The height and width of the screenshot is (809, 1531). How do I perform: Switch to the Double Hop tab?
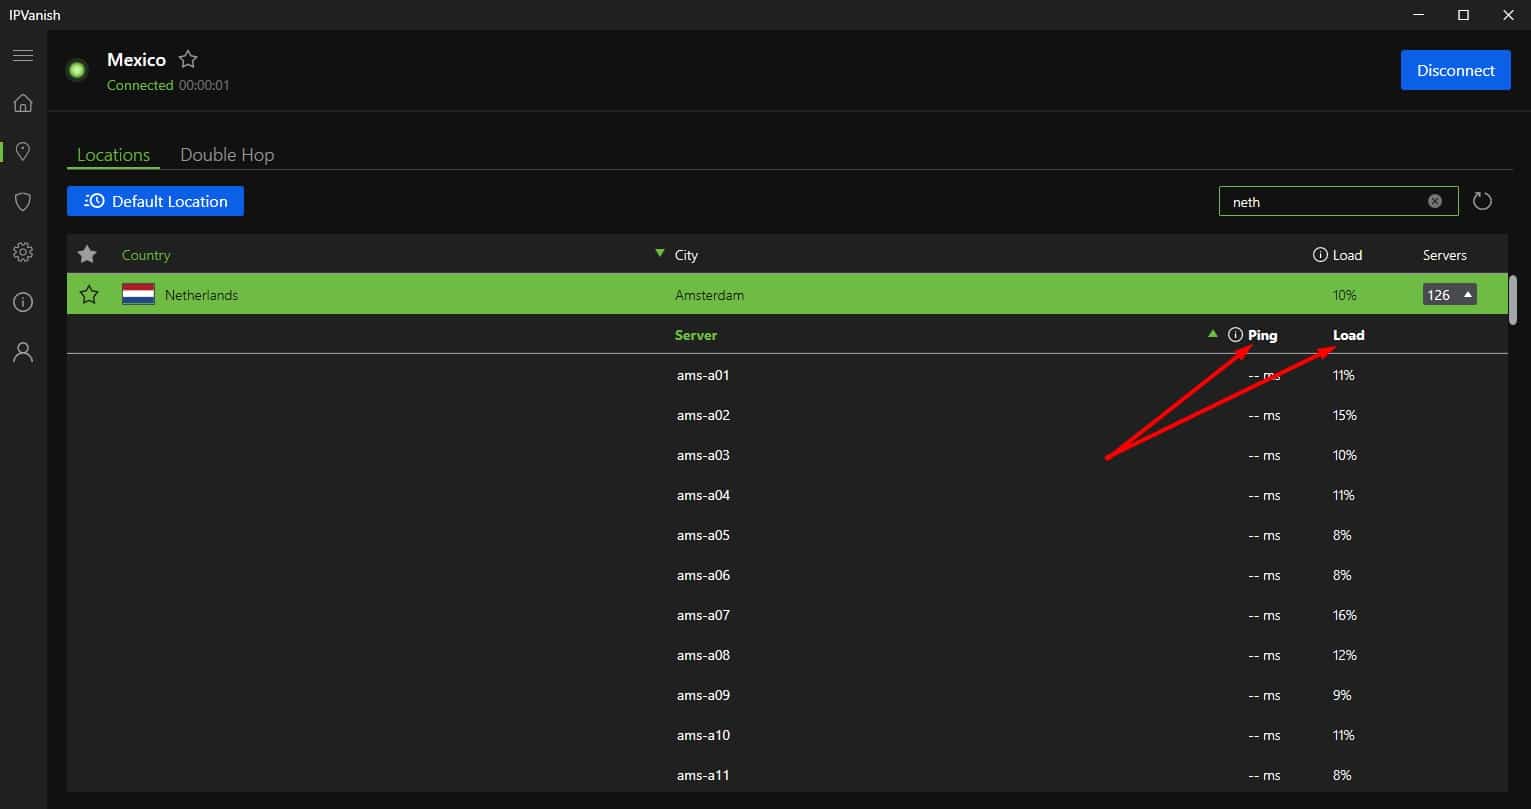[x=227, y=155]
